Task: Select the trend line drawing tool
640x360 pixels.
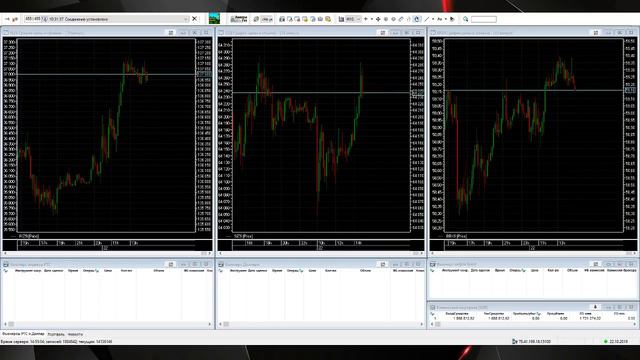Action: click(427, 19)
